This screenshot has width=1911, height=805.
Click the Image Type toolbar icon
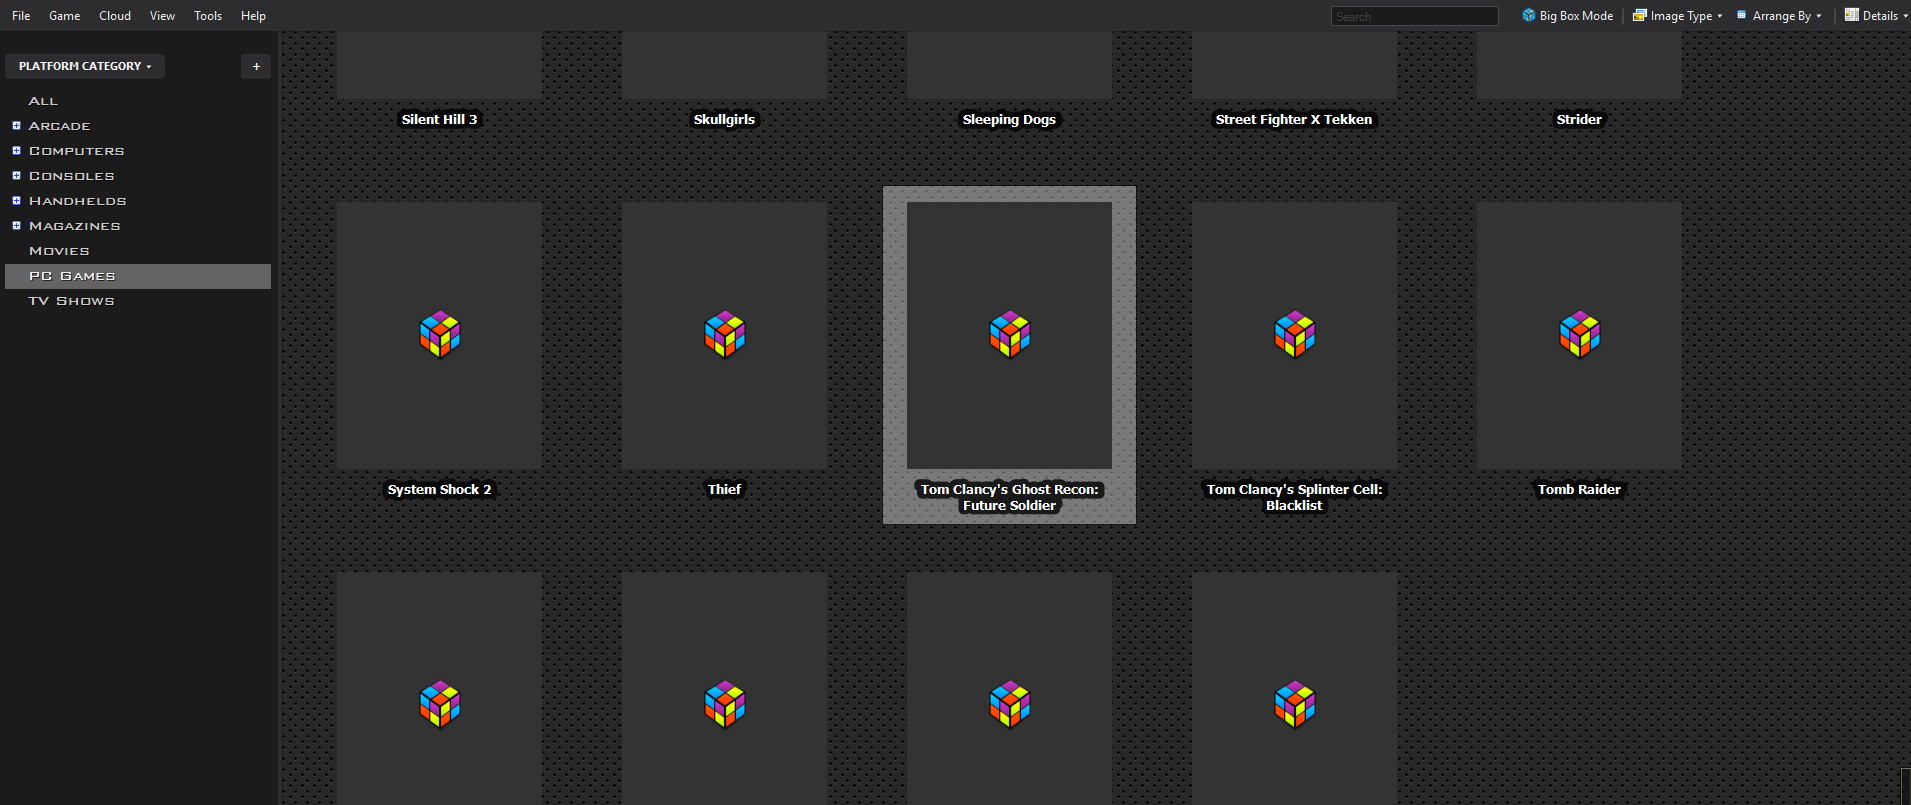point(1640,15)
